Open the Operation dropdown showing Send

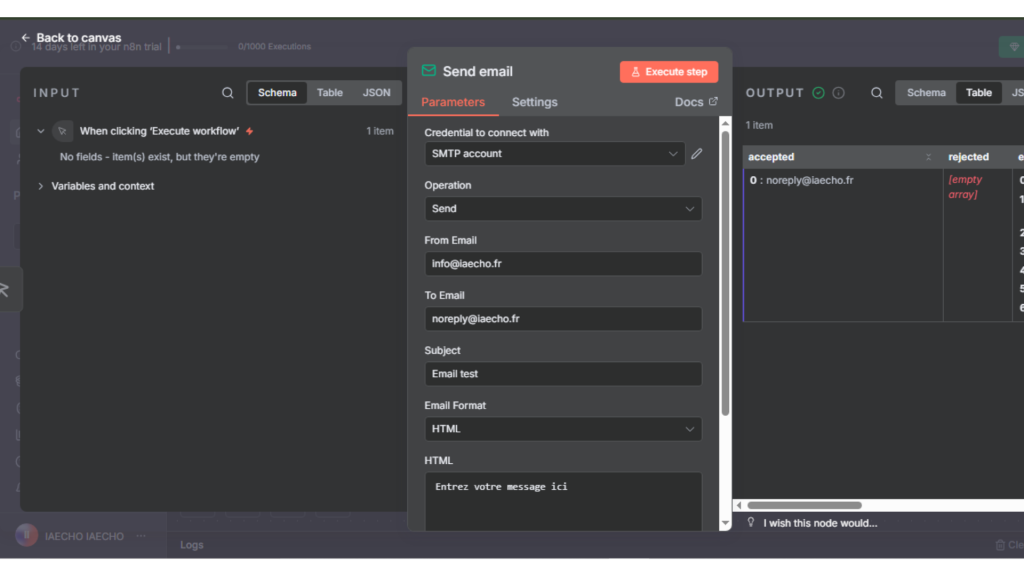tap(563, 208)
